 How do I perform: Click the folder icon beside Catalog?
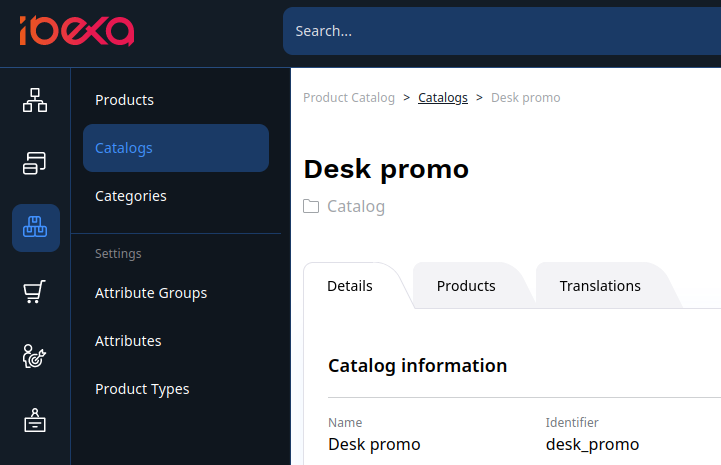[x=311, y=207]
